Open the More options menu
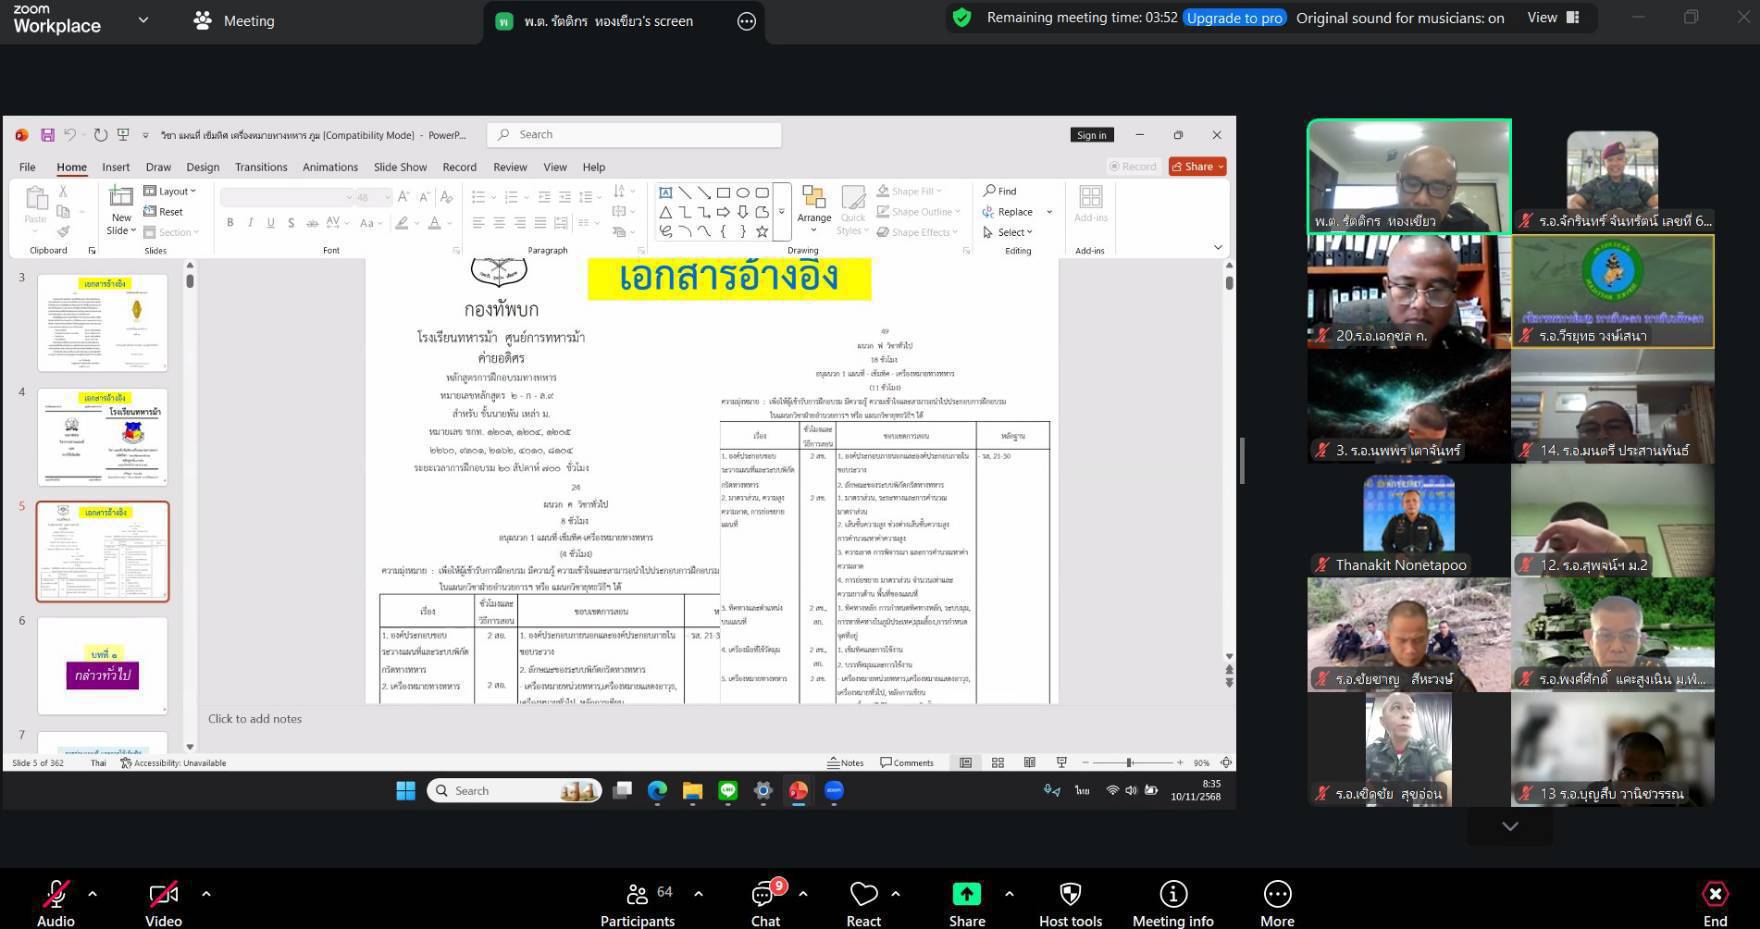 pos(1277,903)
